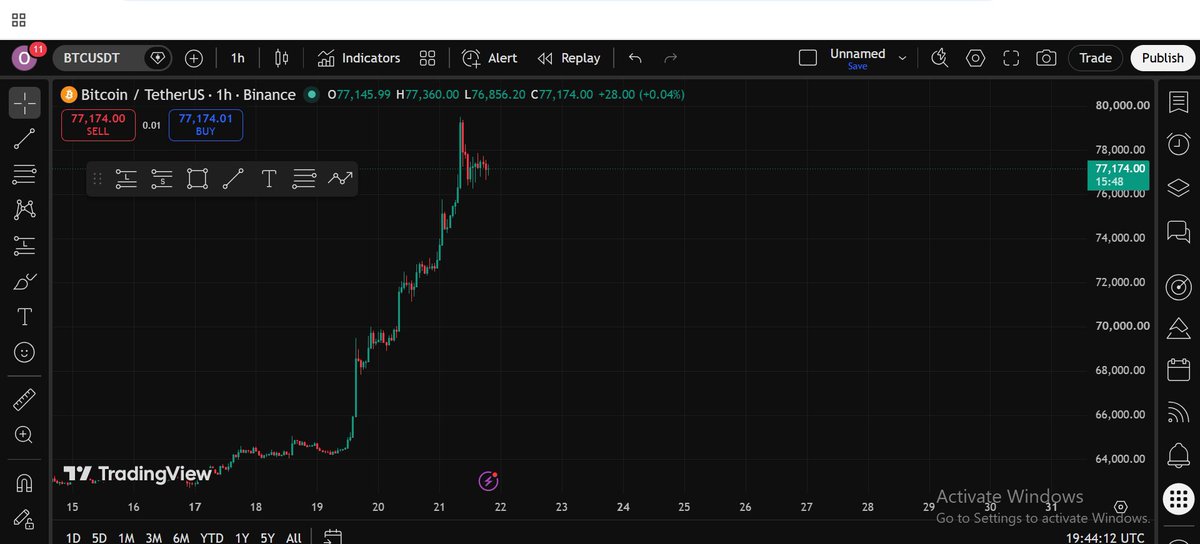Pick arrow path tool from floating favorites bar
Image resolution: width=1200 pixels, height=544 pixels.
pos(341,179)
